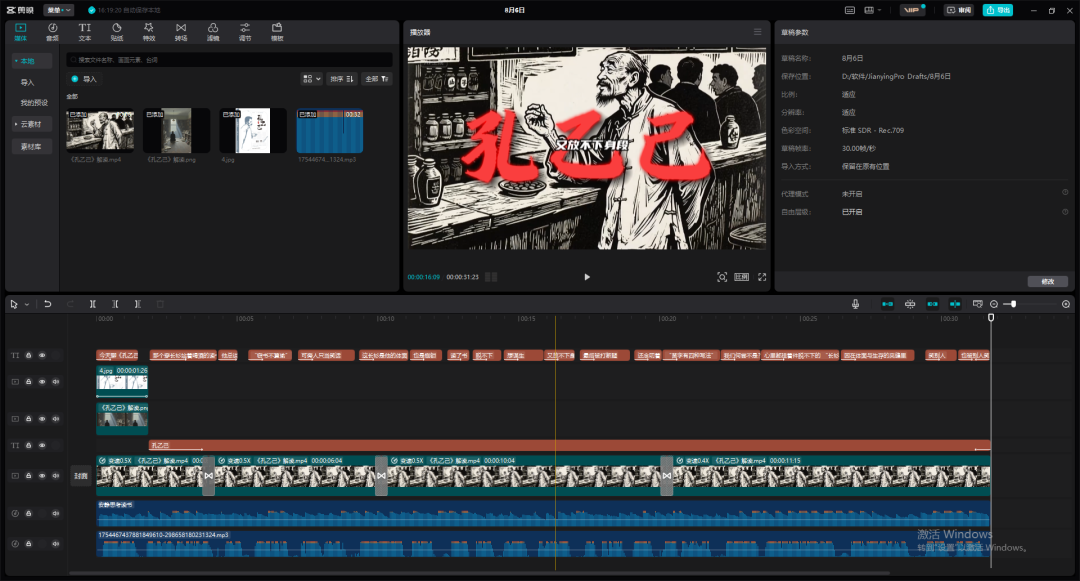1080x581 pixels.
Task: Open the 模板 (Templates) tab
Action: [x=277, y=32]
